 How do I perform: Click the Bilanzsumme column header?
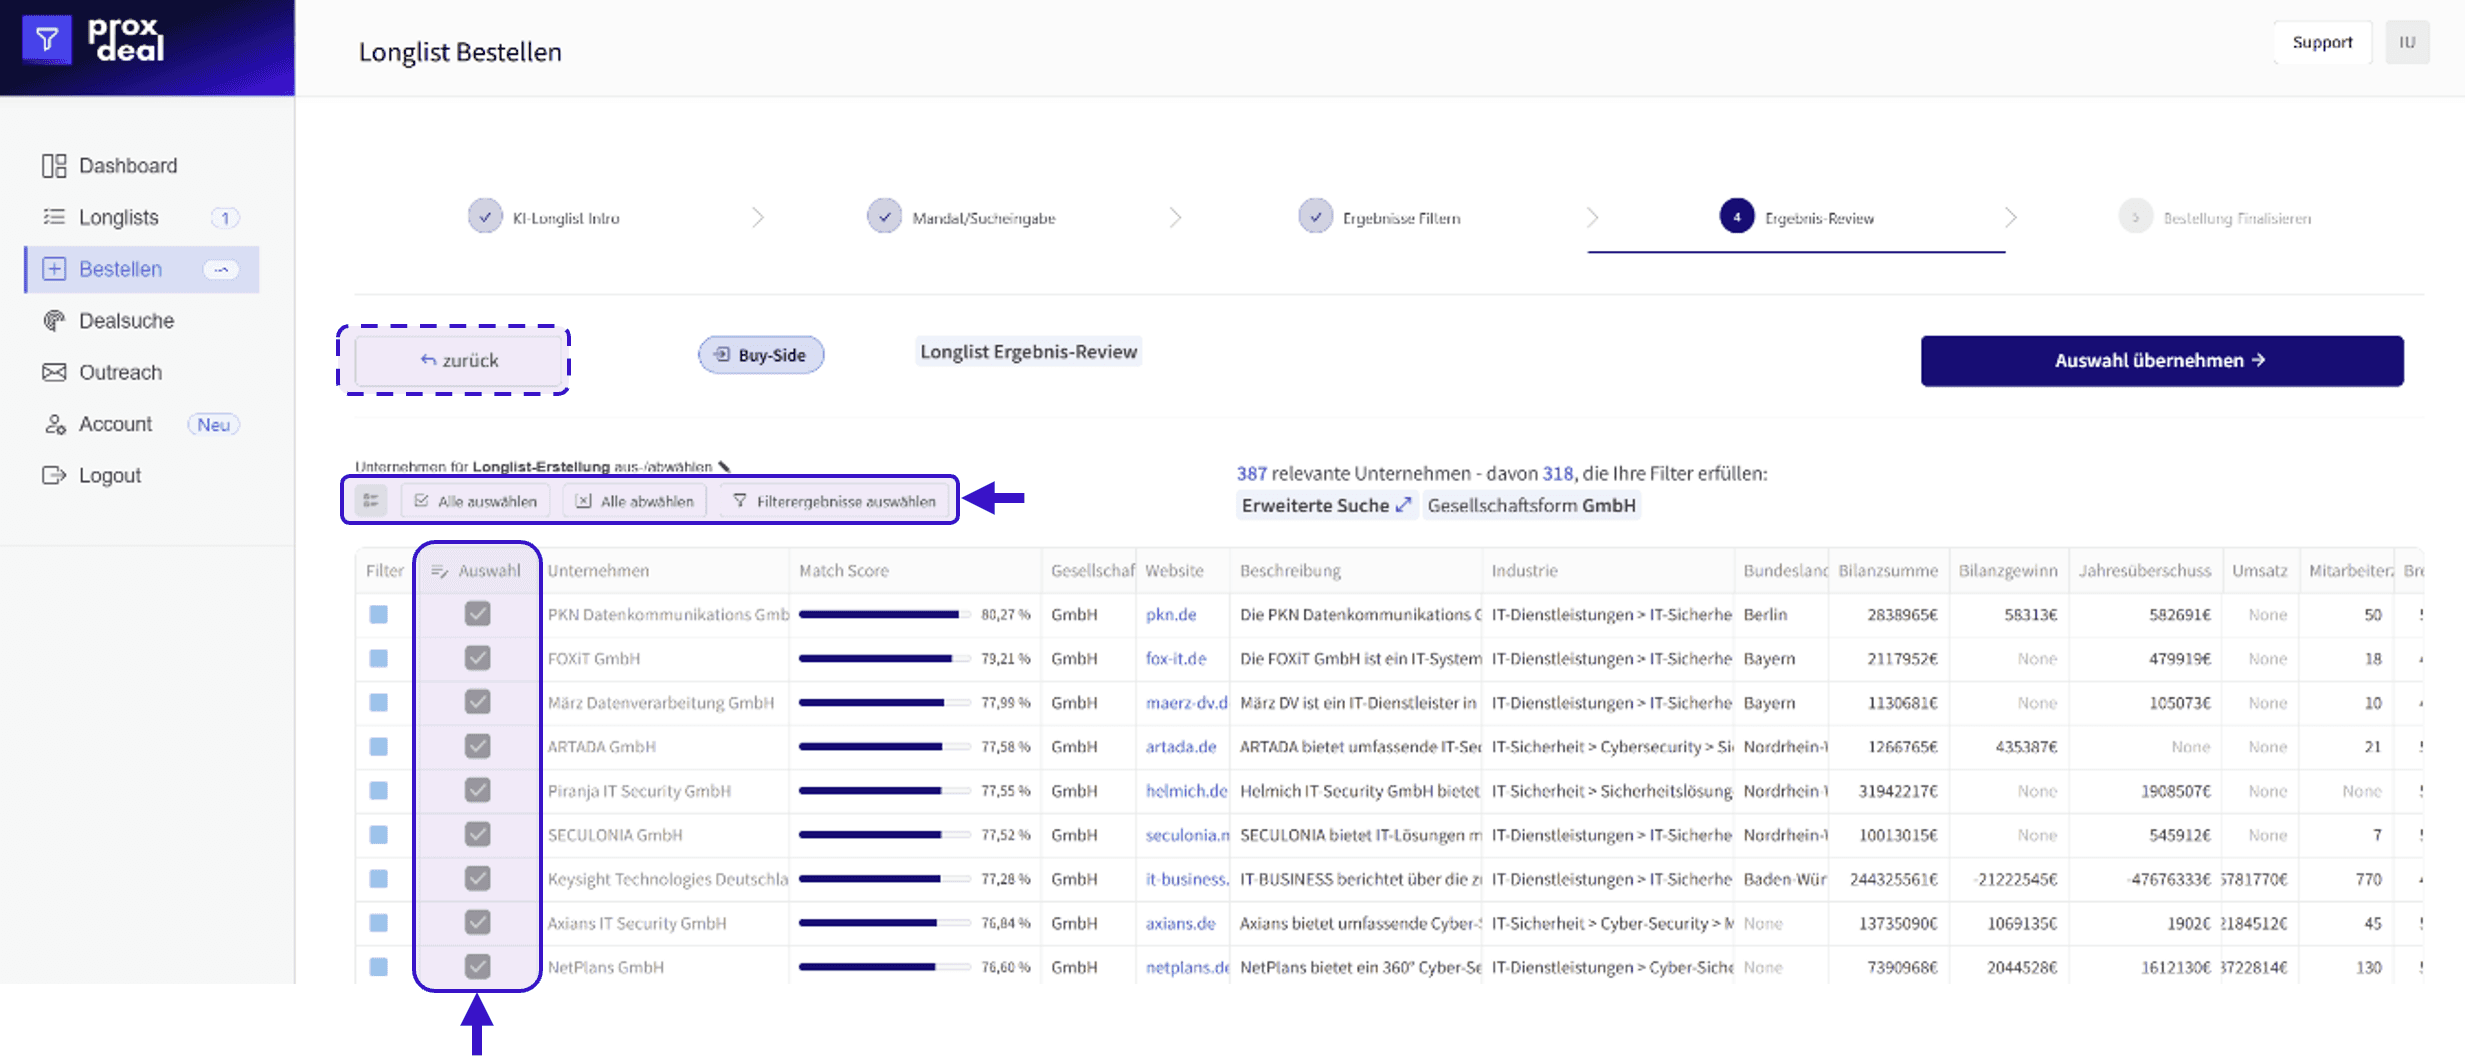[x=1888, y=571]
